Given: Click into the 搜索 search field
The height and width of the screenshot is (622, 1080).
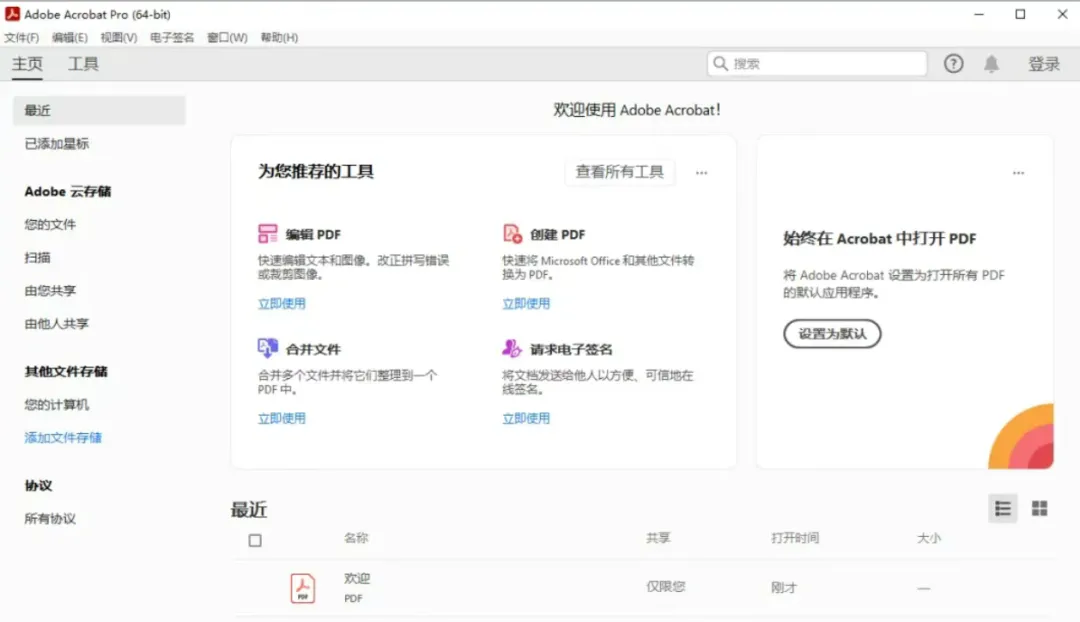Looking at the screenshot, I should [817, 64].
